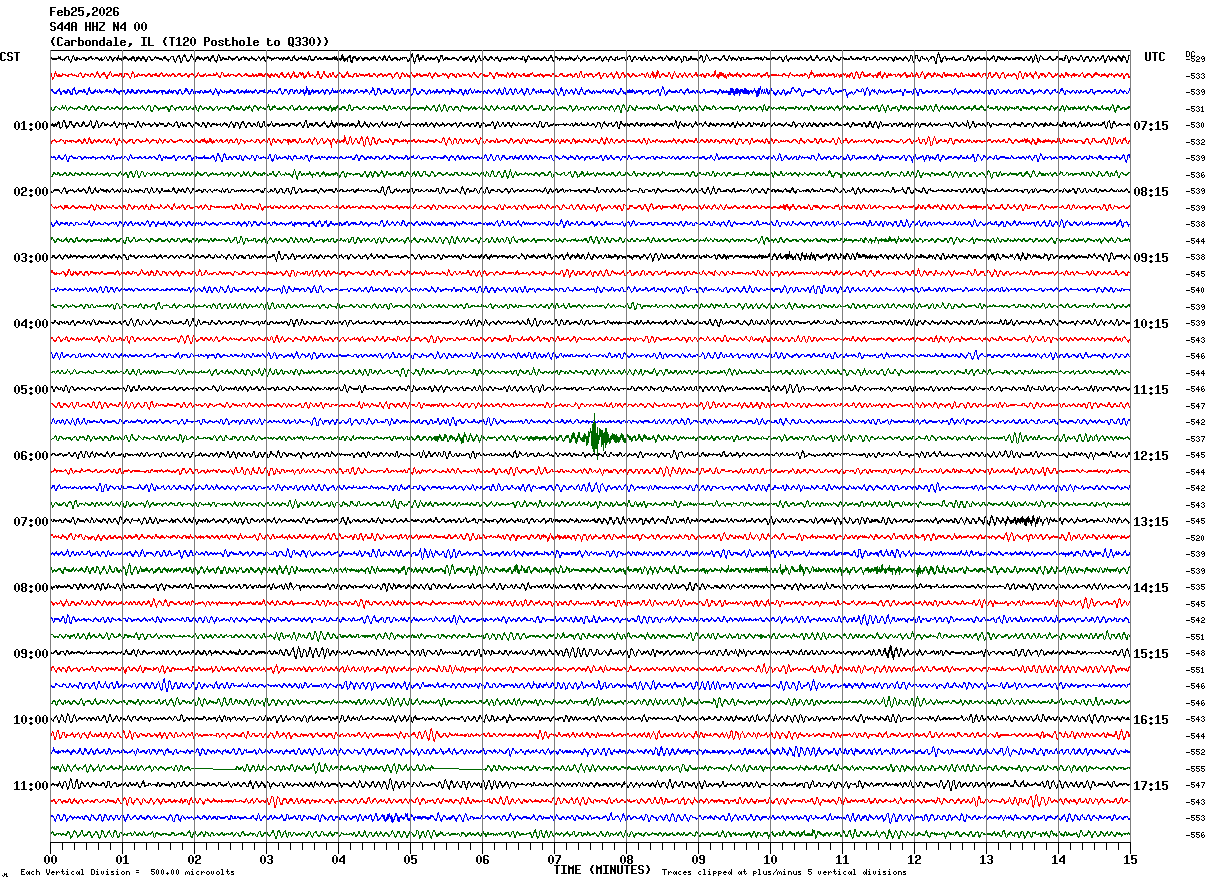Select the 02:00 CST time label
This screenshot has height=886, width=1210.
pyautogui.click(x=31, y=192)
